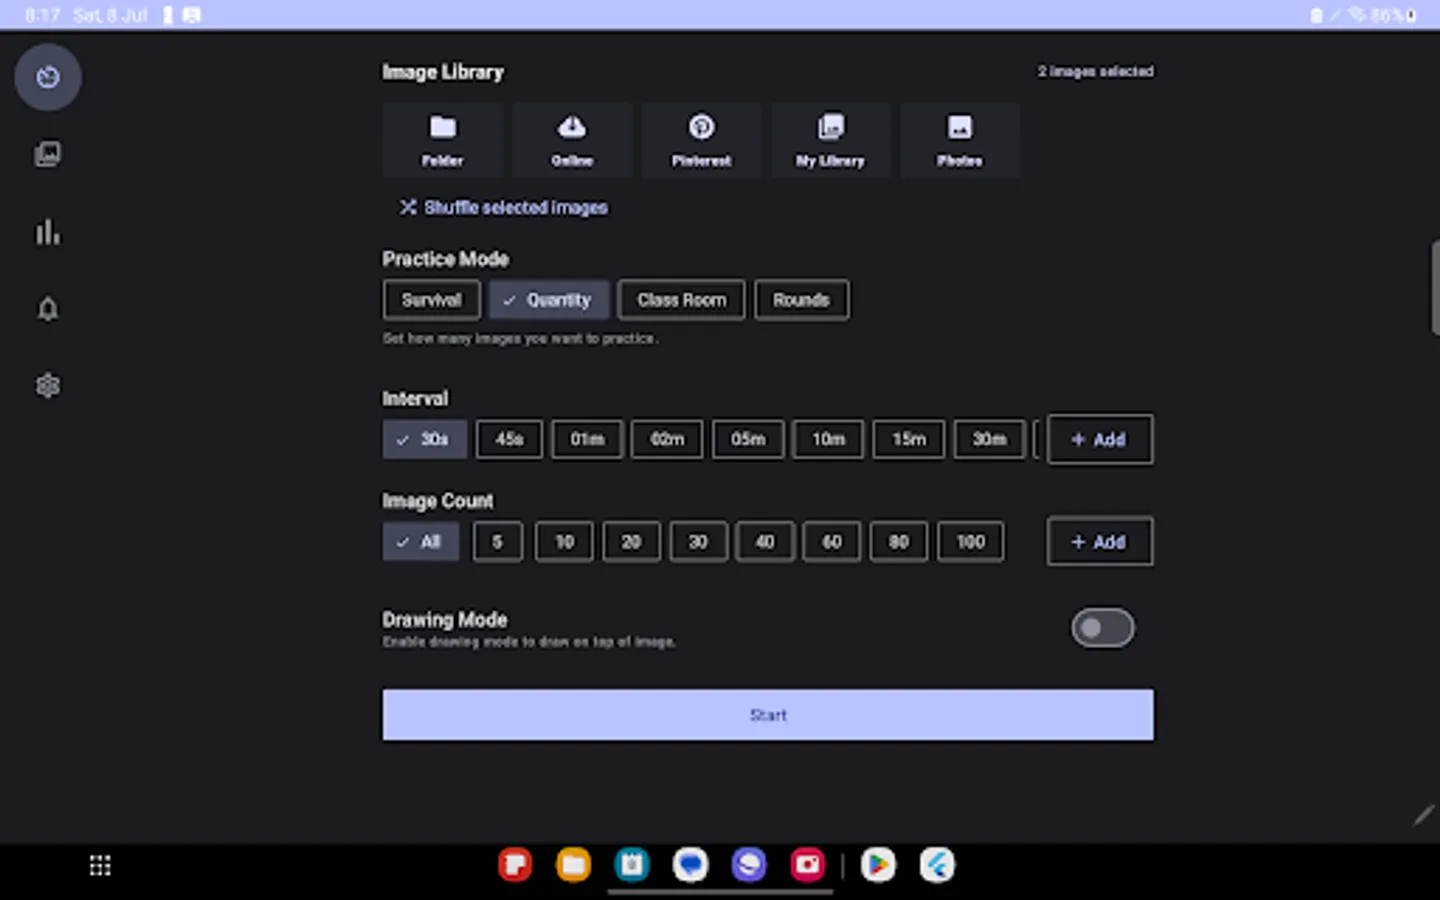Set interval to 15m
The height and width of the screenshot is (900, 1440).
coord(909,439)
